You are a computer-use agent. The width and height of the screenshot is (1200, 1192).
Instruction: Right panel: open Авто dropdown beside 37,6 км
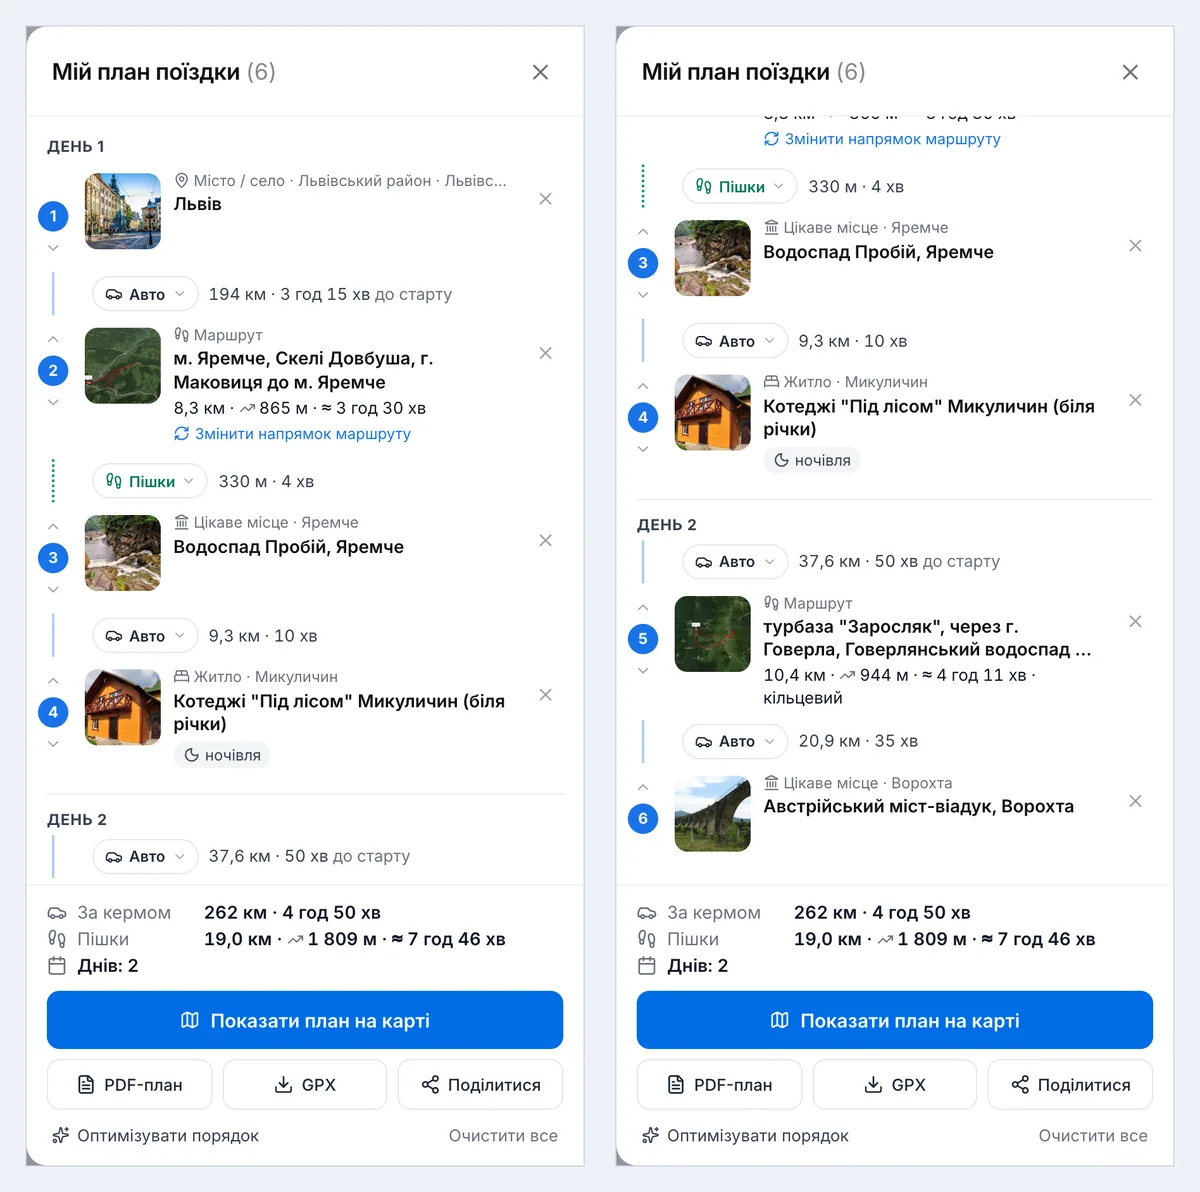(735, 561)
